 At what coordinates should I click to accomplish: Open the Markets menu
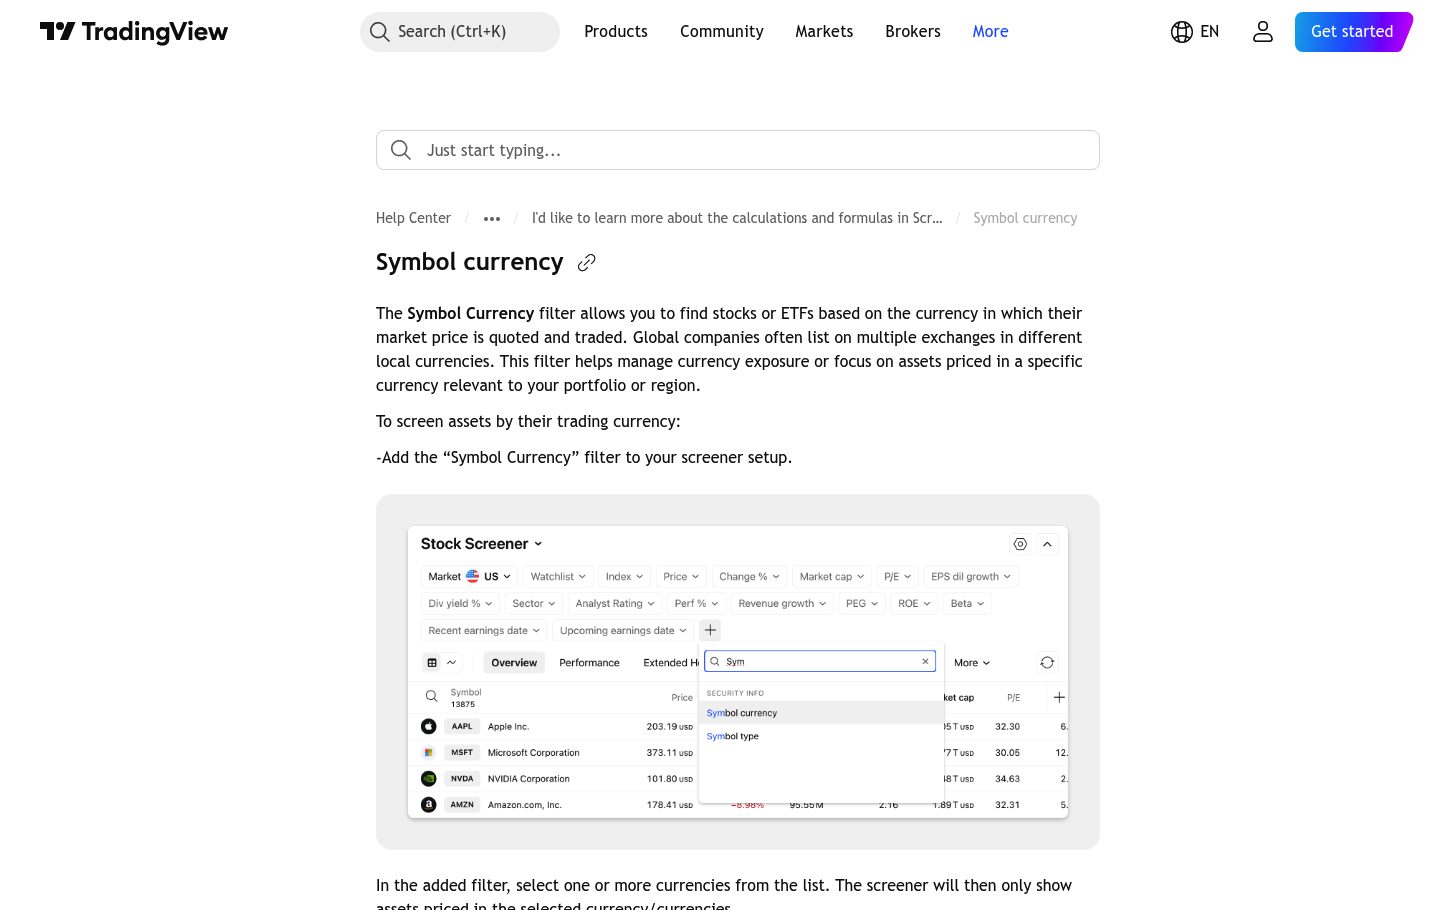(824, 32)
